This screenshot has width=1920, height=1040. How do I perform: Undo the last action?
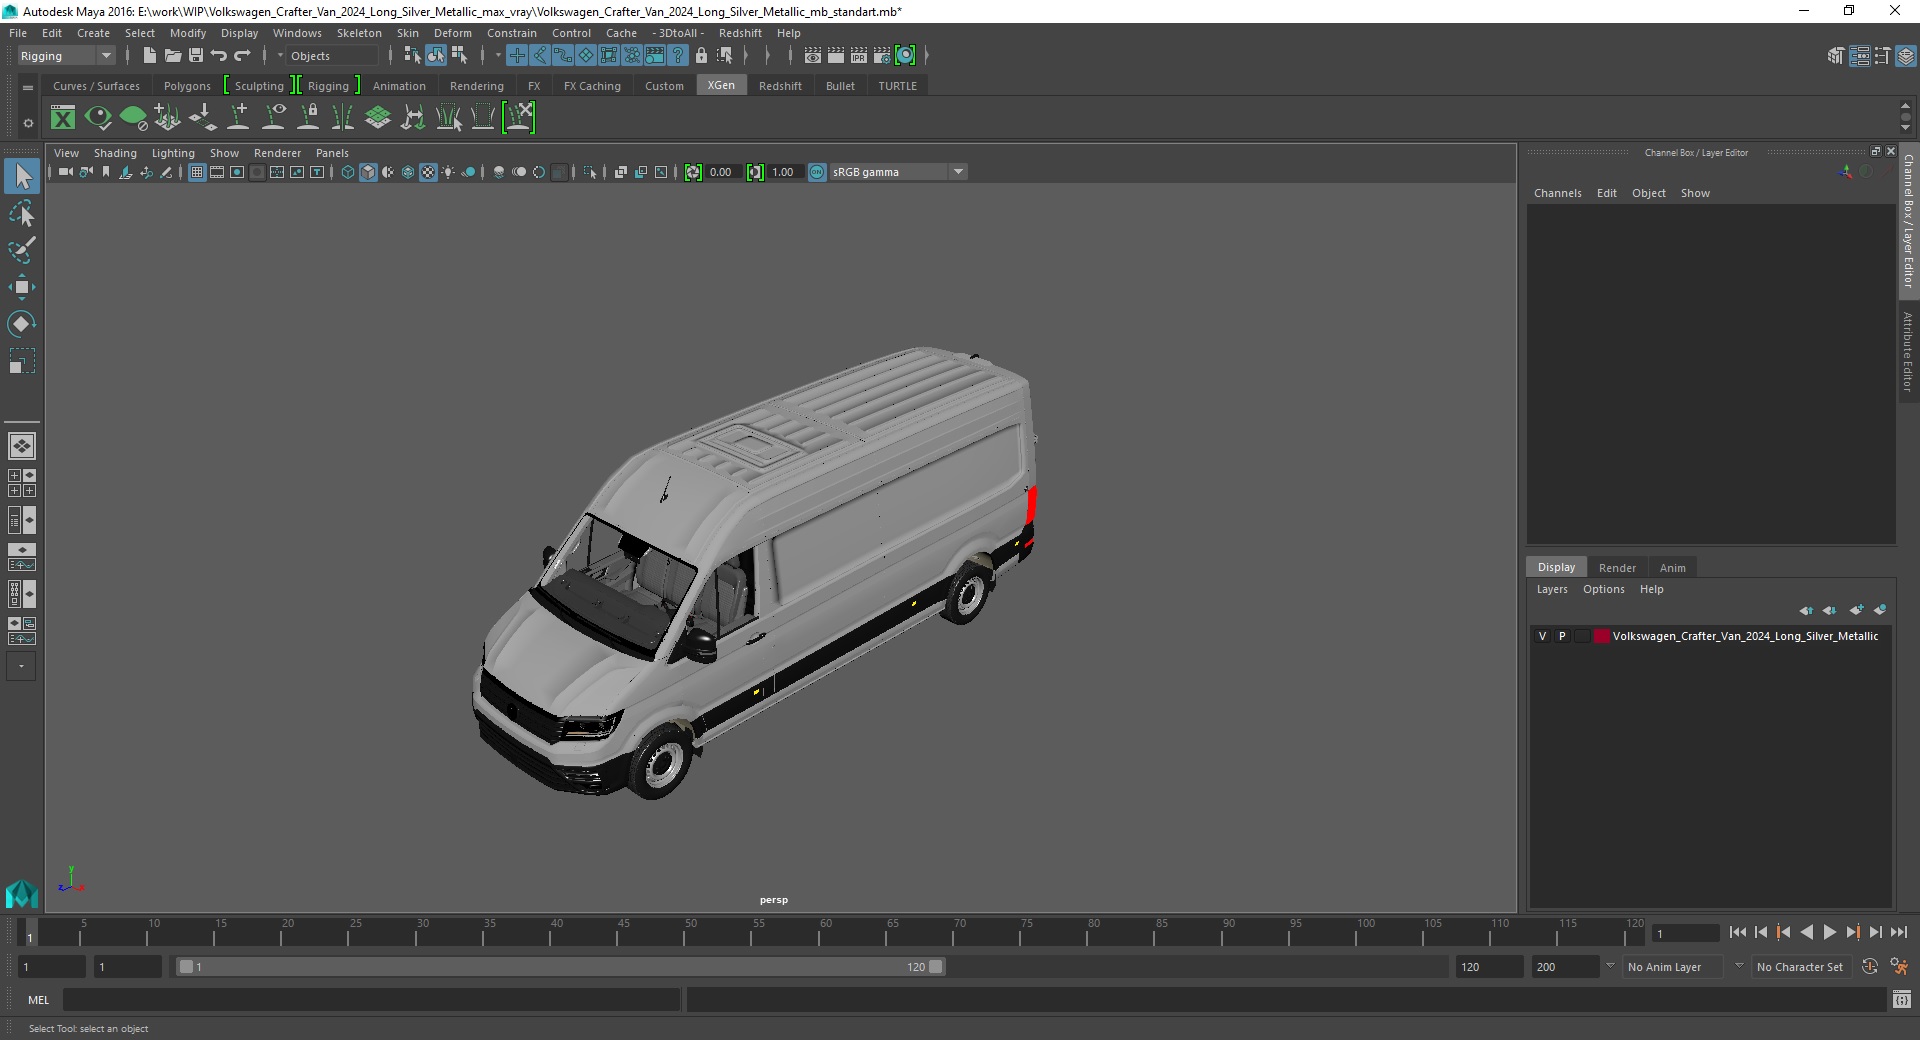pyautogui.click(x=219, y=56)
